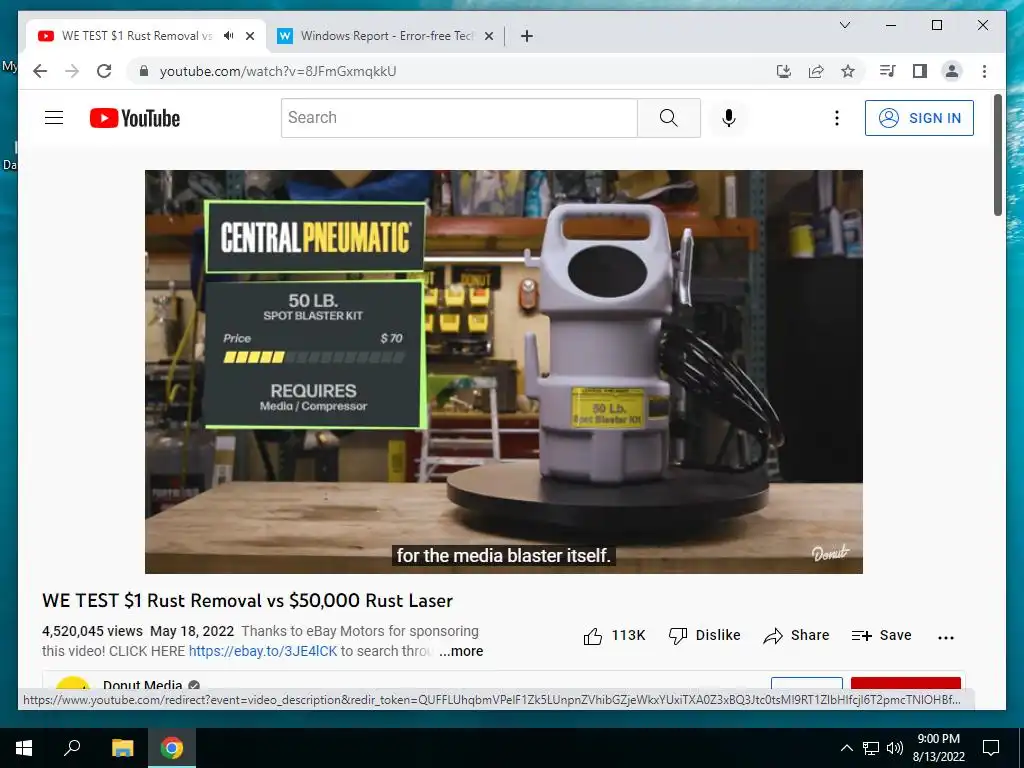Click the video player to pause

click(x=504, y=372)
